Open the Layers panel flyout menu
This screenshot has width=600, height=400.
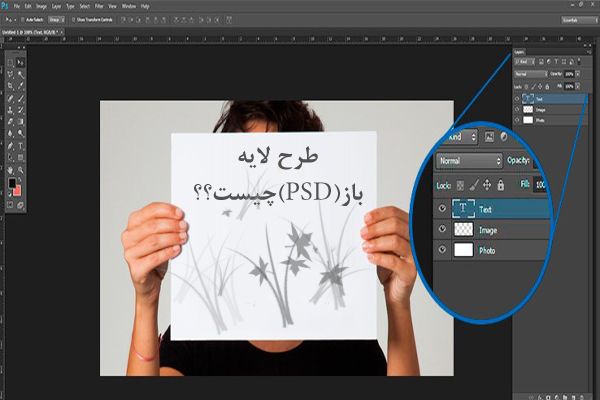589,52
